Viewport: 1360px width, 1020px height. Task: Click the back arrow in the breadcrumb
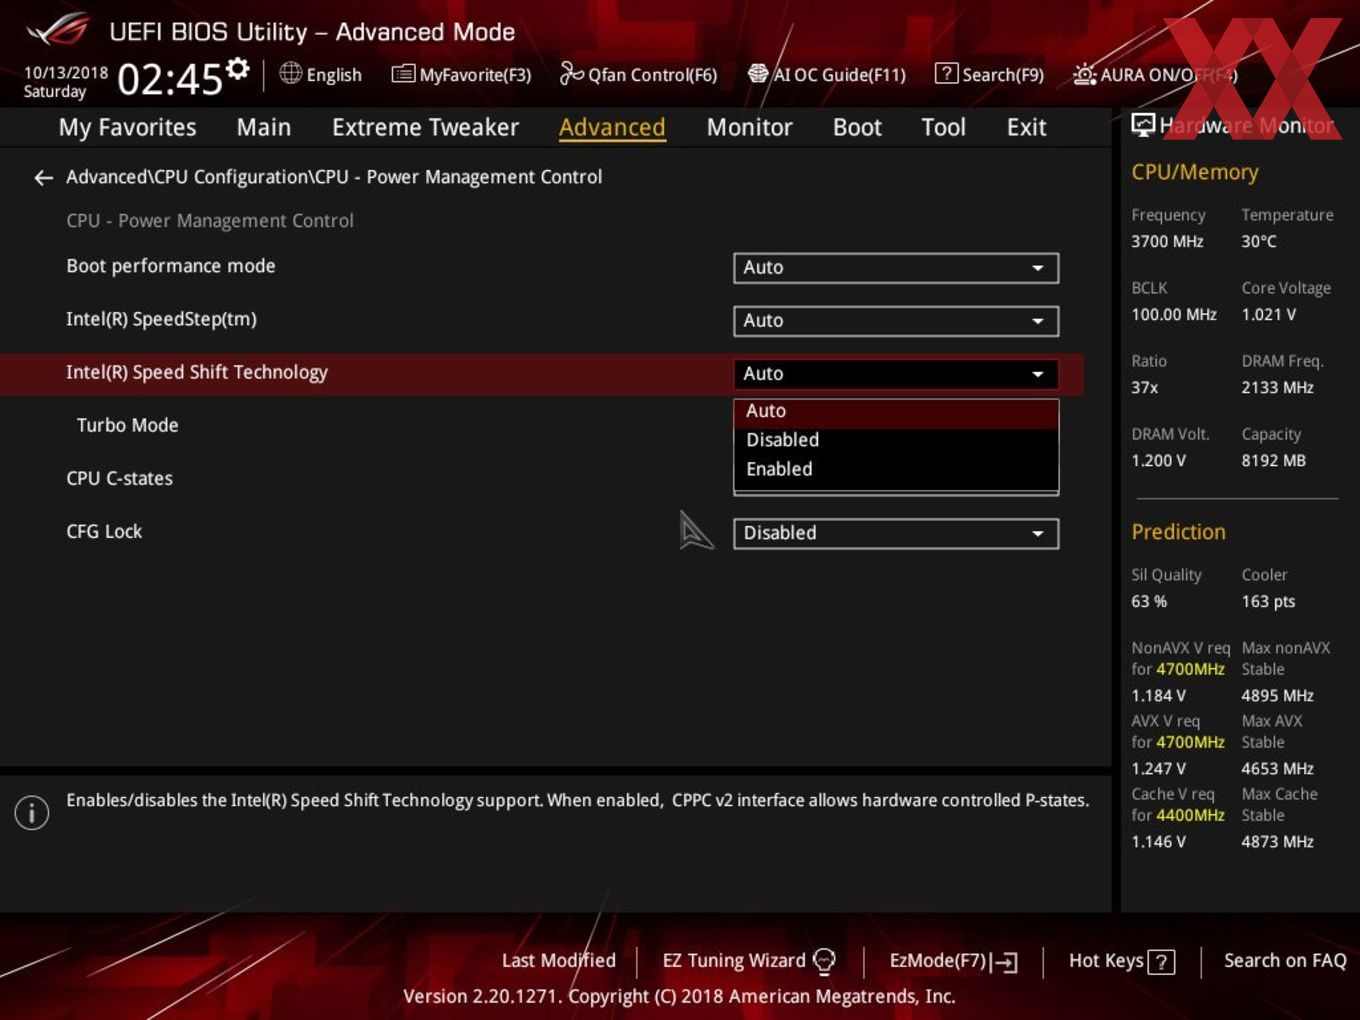(x=43, y=177)
